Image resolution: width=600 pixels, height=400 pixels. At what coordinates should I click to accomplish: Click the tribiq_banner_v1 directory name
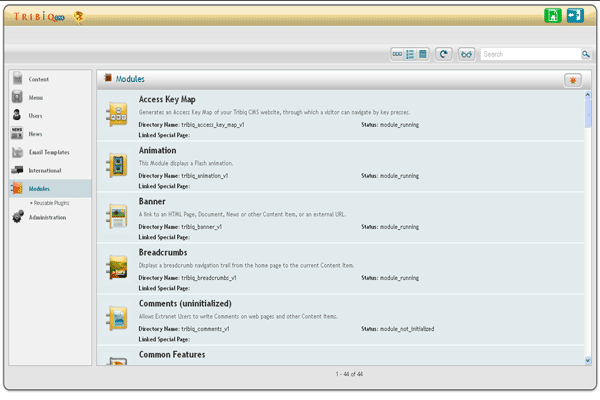click(202, 227)
